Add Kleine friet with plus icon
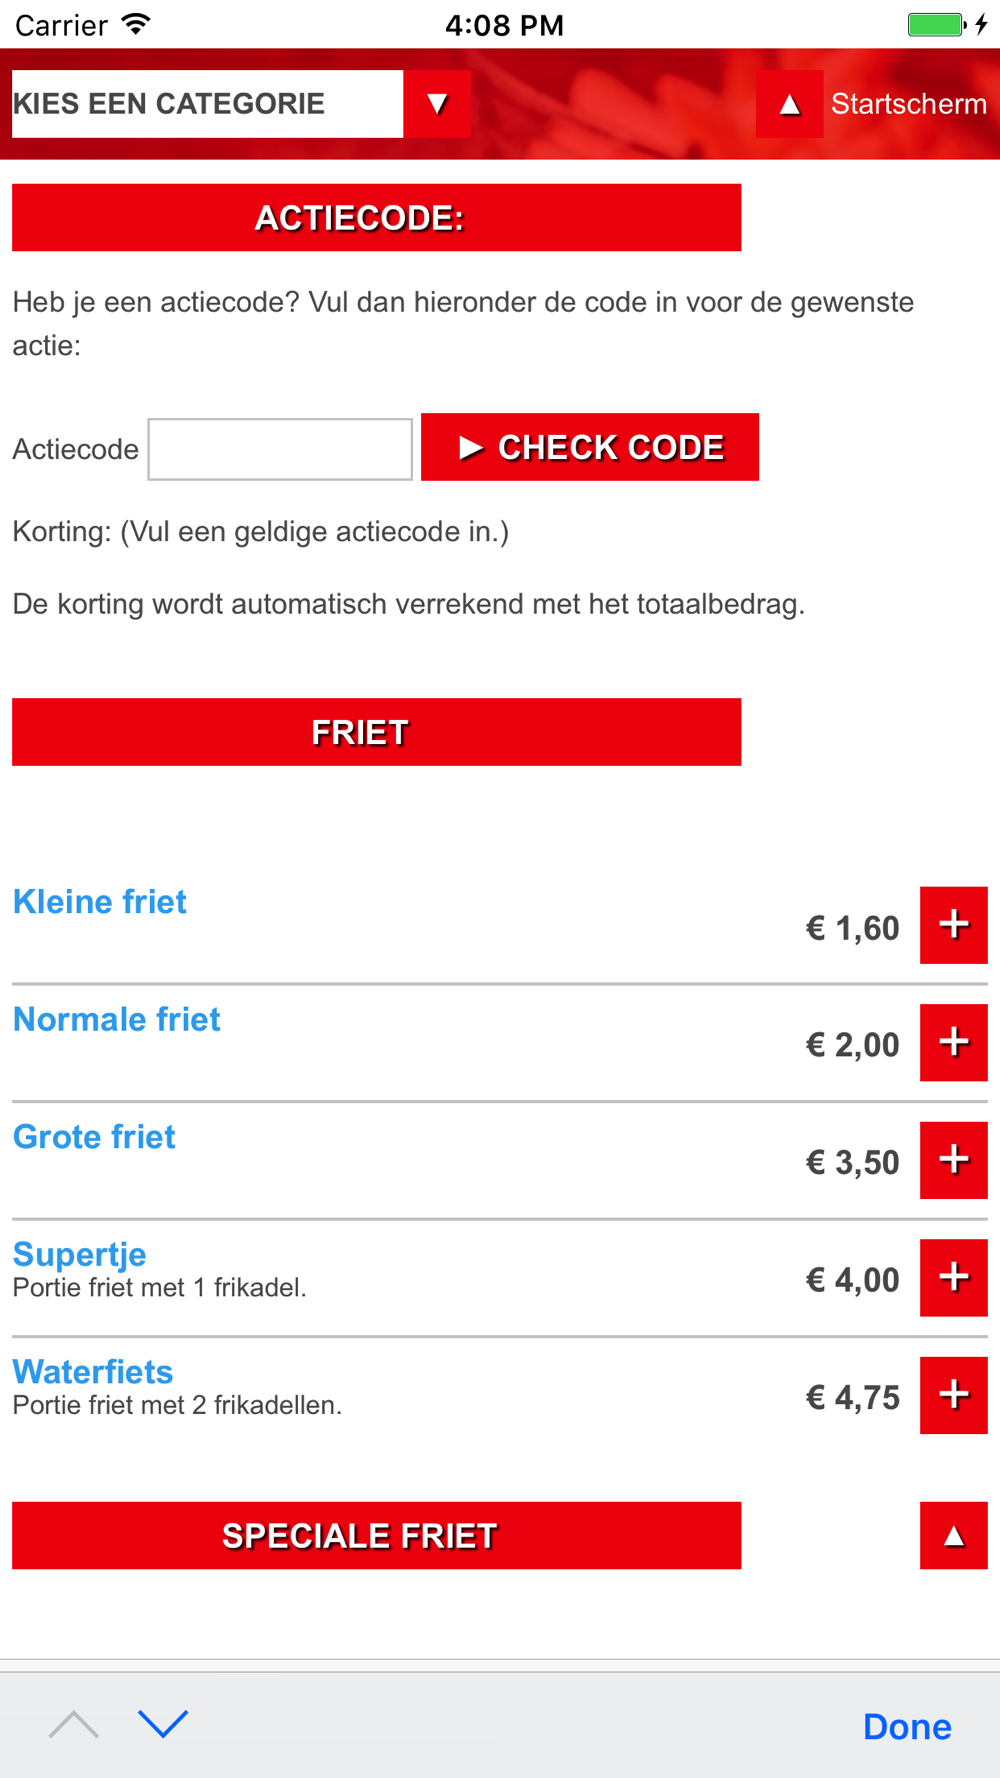Screen dimensions: 1000x1778 pyautogui.click(x=953, y=925)
